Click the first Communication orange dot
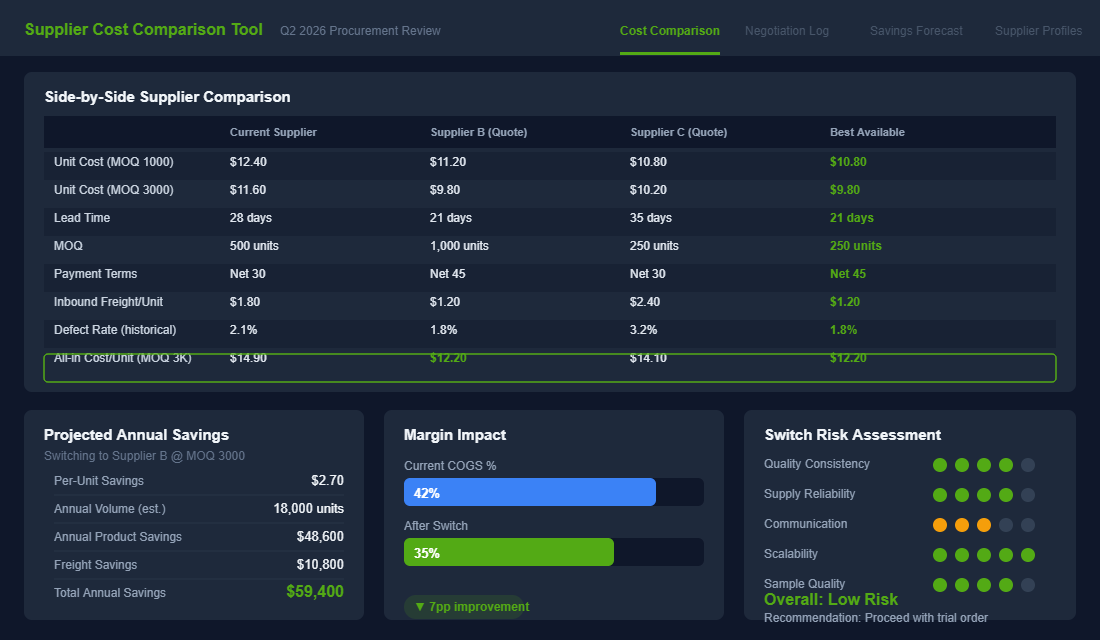 tap(939, 524)
